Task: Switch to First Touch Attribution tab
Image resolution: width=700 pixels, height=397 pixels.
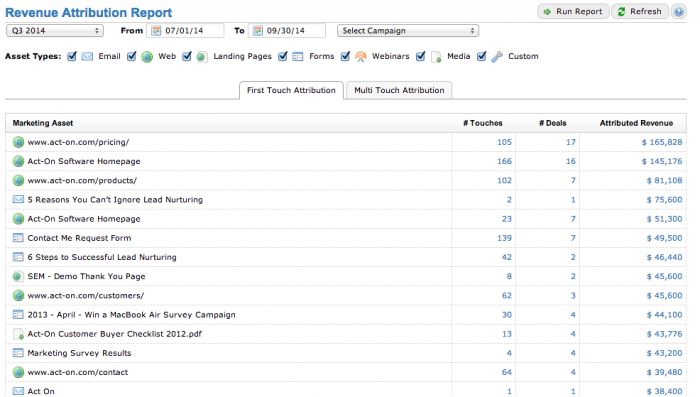Action: pos(291,90)
